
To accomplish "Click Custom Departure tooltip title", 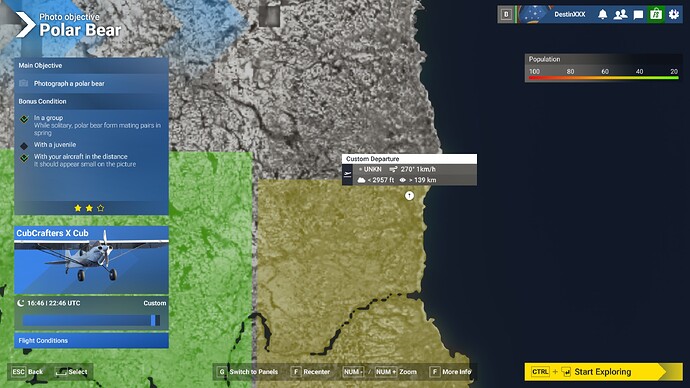I will [373, 159].
